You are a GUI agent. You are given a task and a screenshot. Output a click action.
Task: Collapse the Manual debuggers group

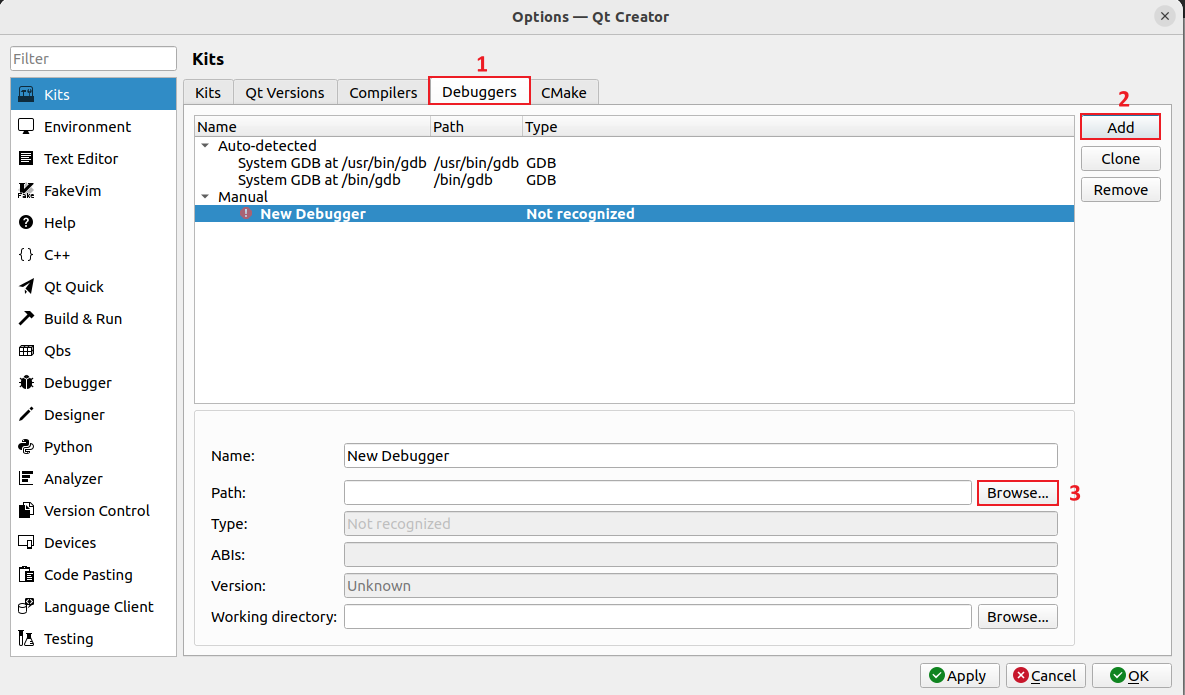point(206,196)
